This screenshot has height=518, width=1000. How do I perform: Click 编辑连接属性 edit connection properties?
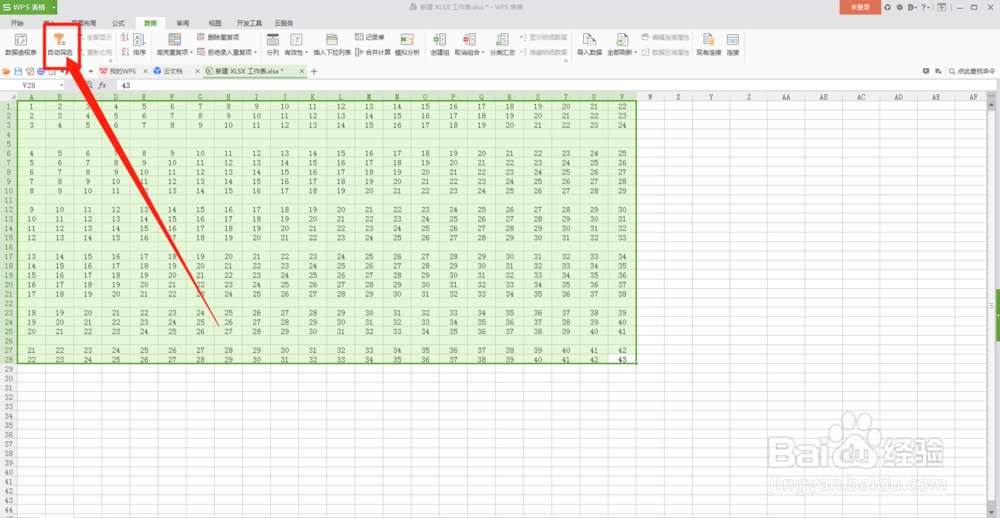tap(665, 38)
